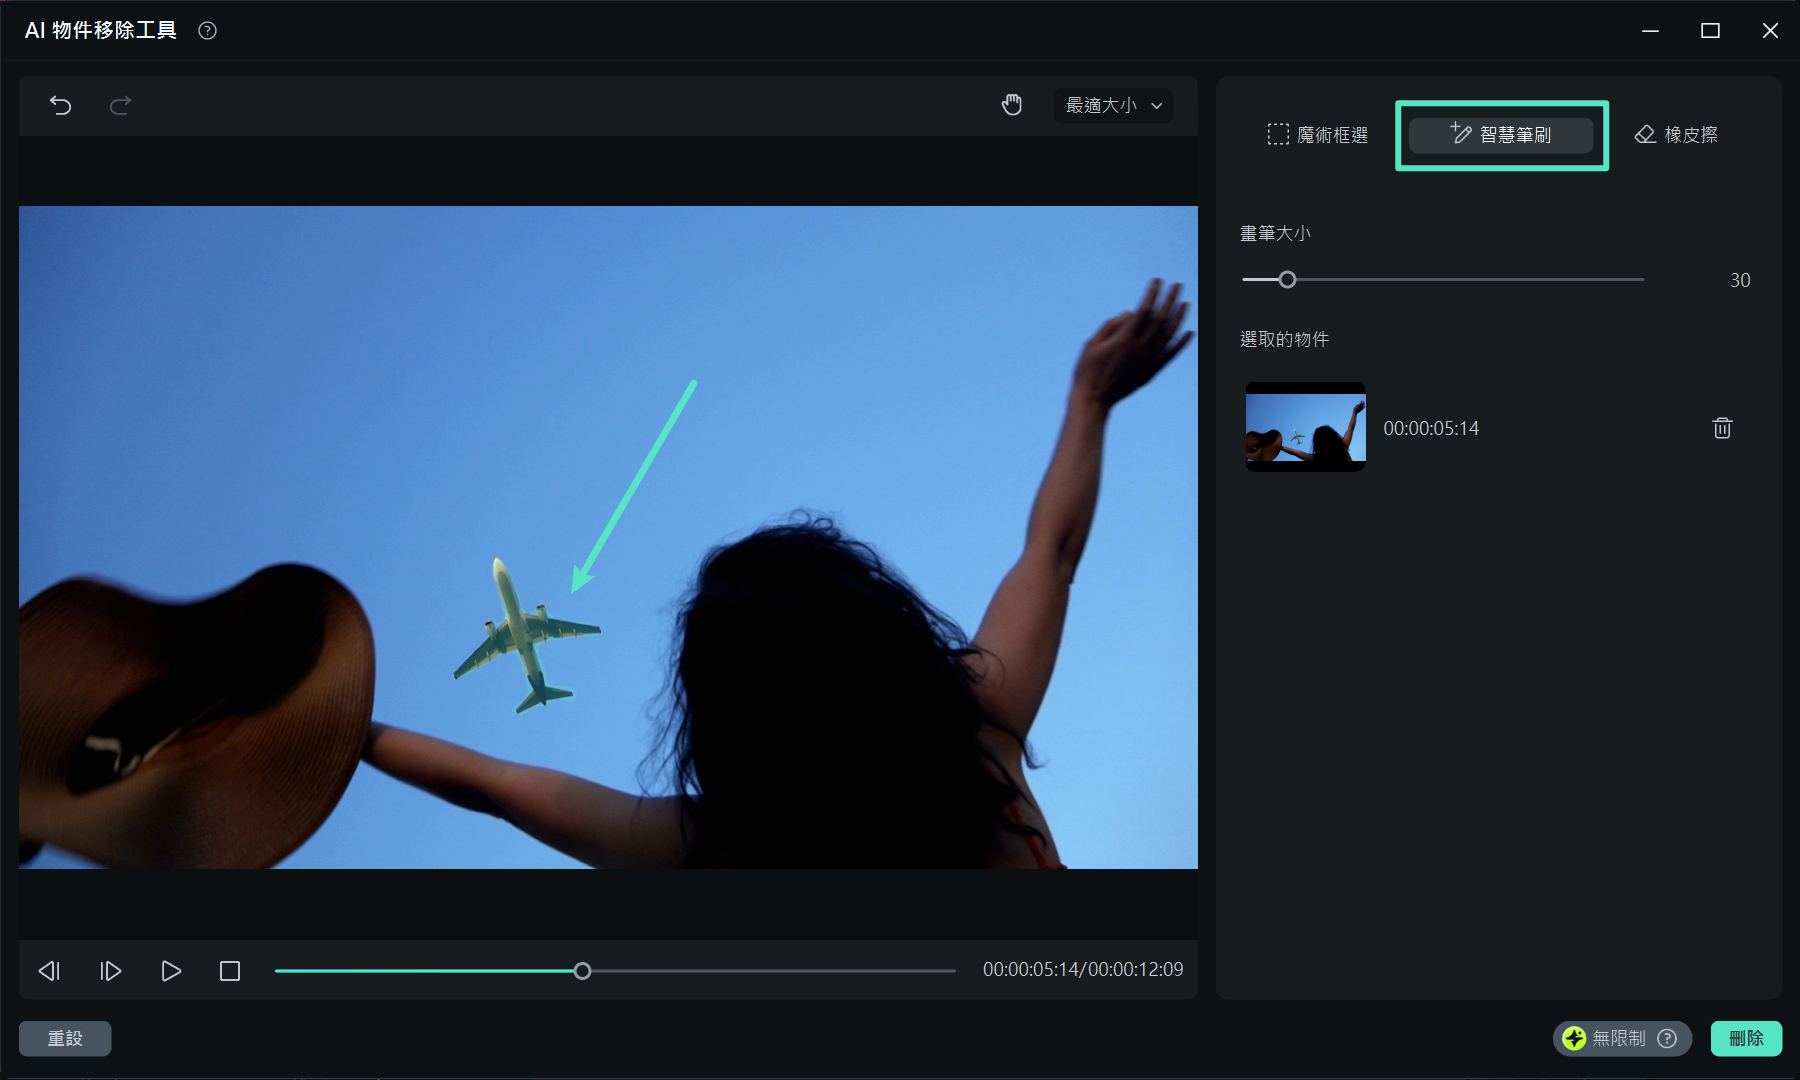Screen dimensions: 1800x1080
Task: Play the video preview
Action: [x=171, y=971]
